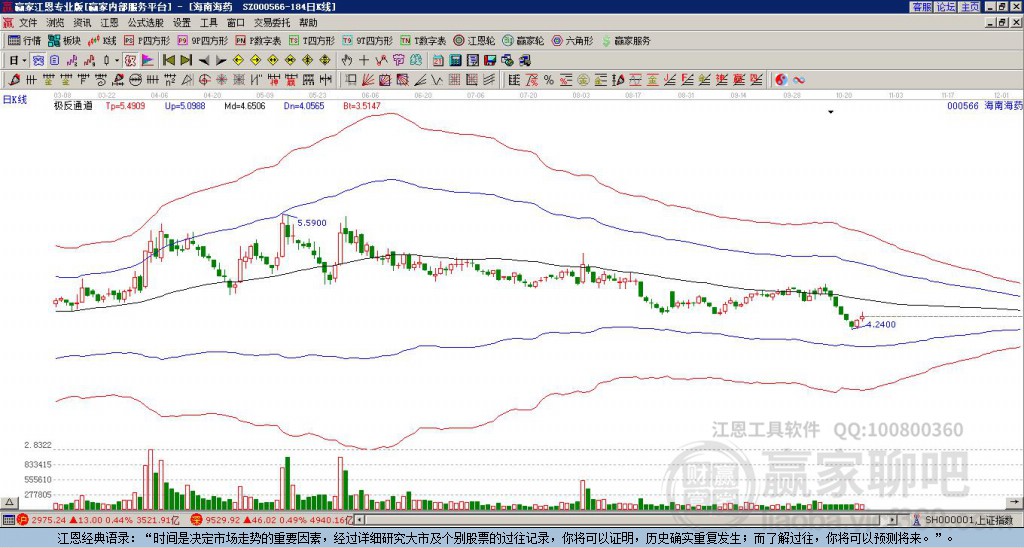Toggle the 权 adjustment button
This screenshot has height=548, width=1024.
(130, 61)
